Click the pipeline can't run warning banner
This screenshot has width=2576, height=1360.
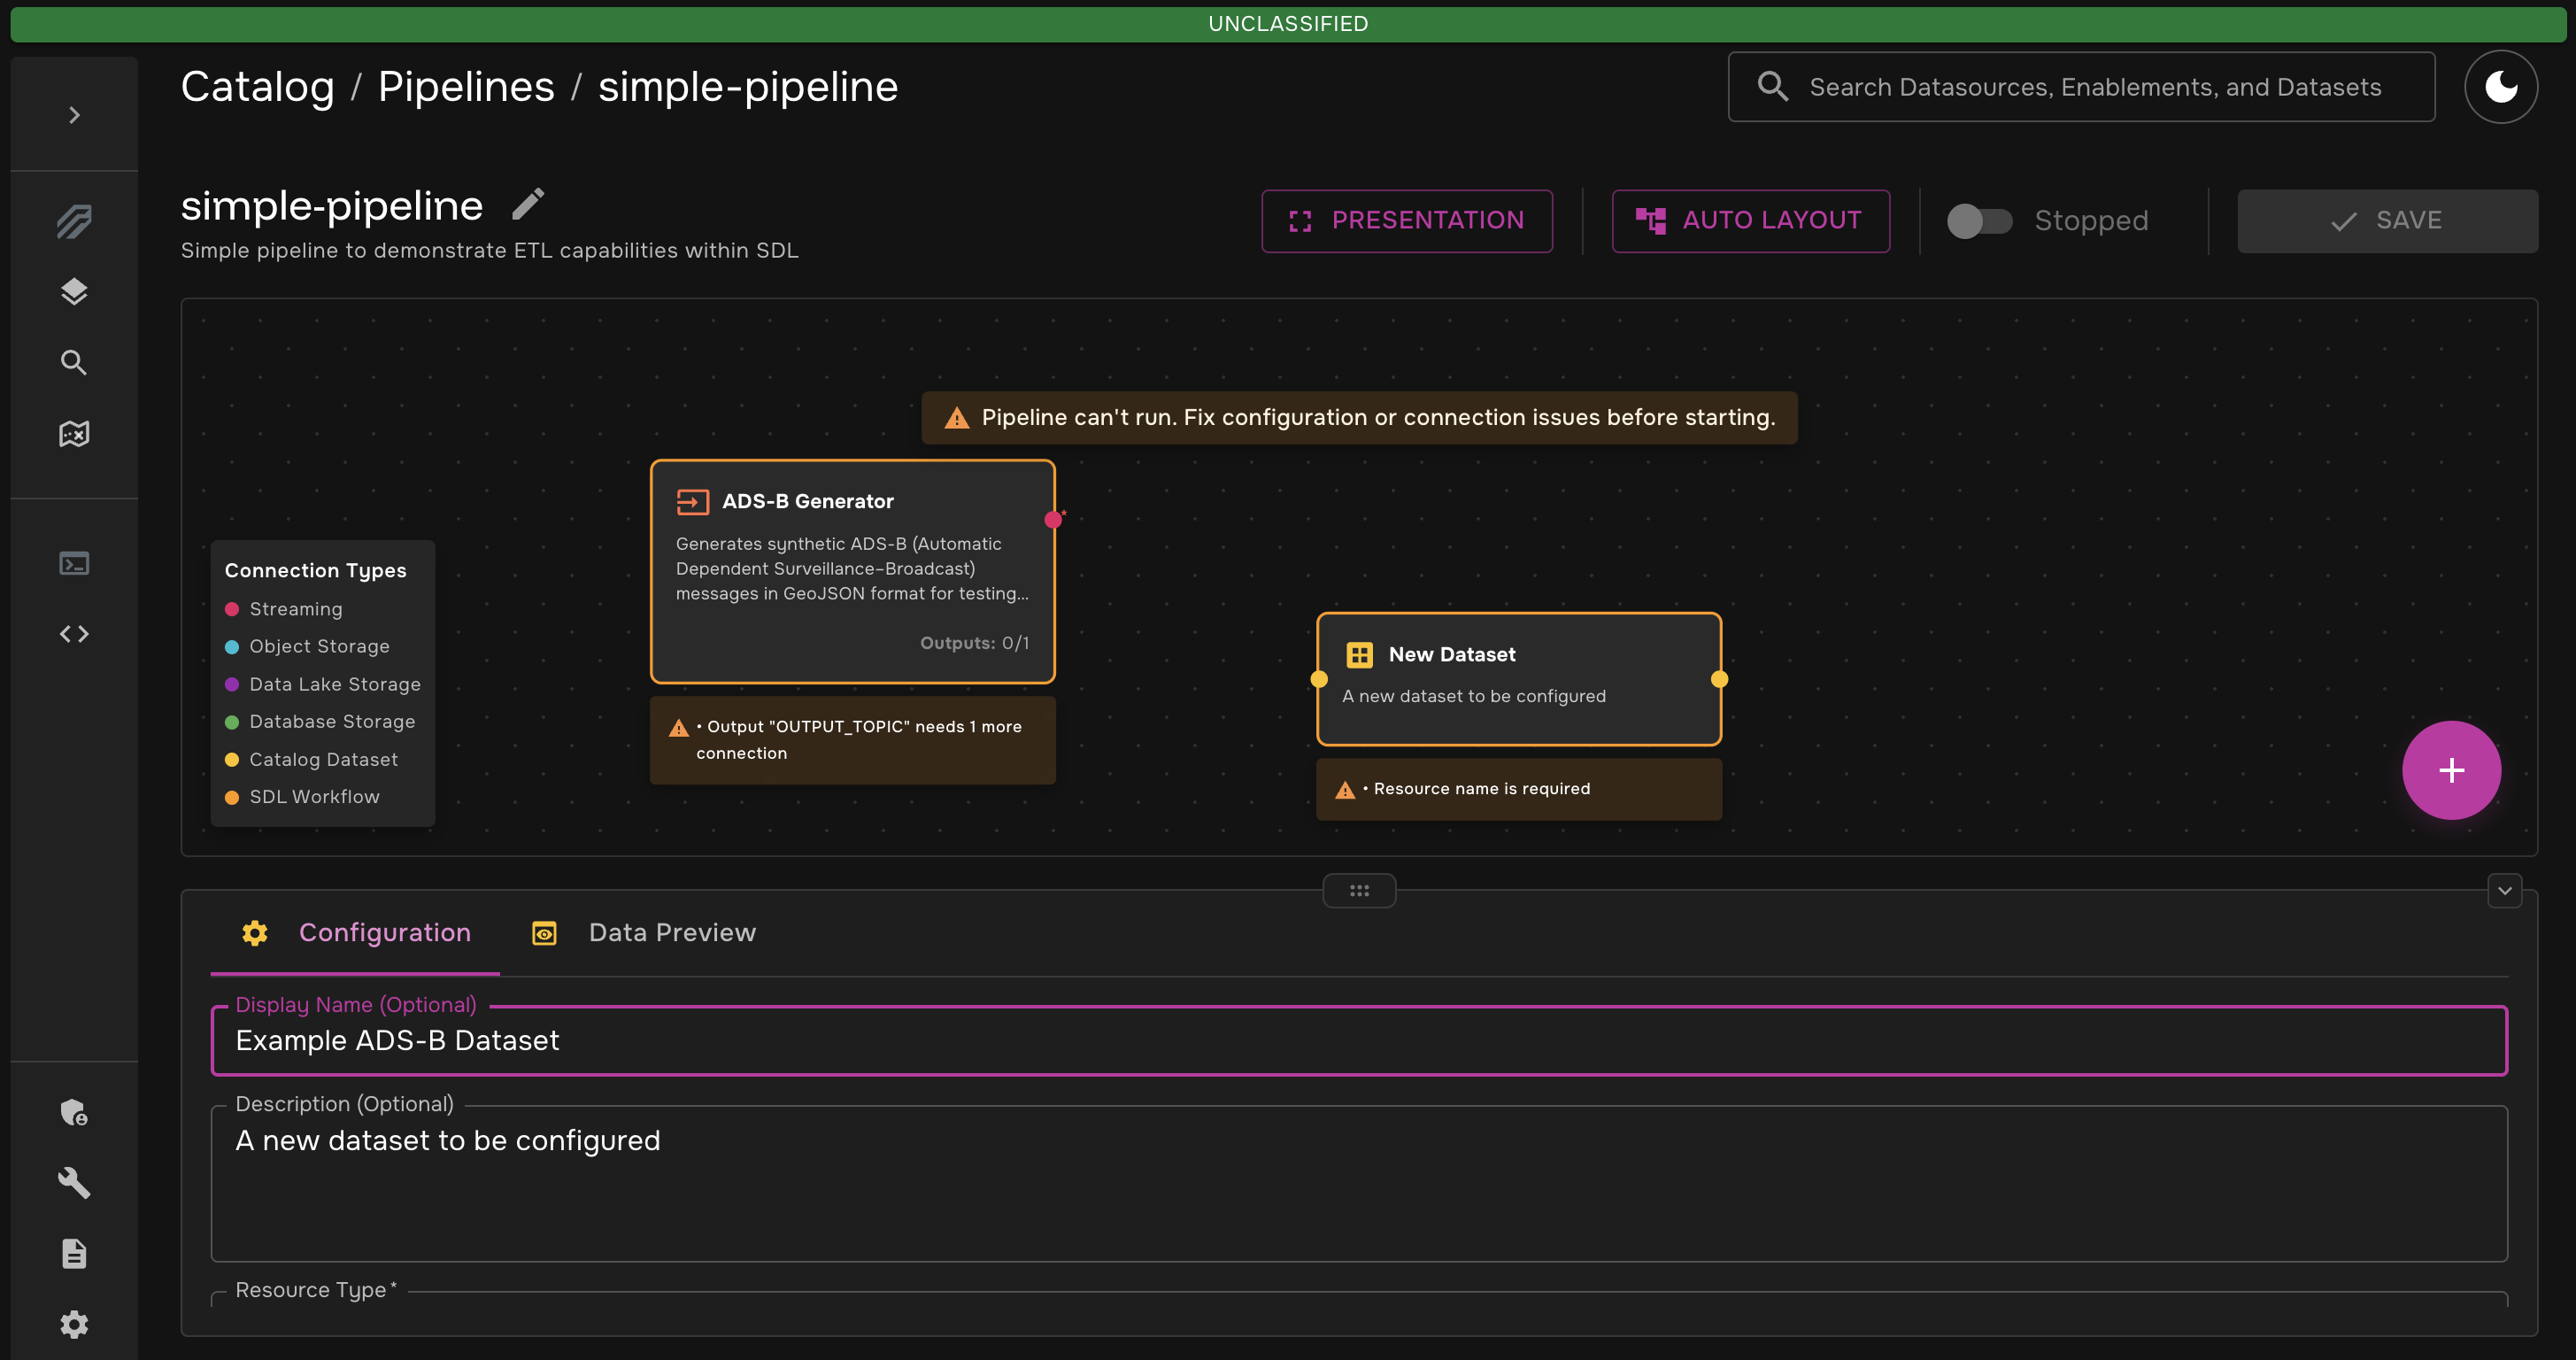pyautogui.click(x=1359, y=418)
